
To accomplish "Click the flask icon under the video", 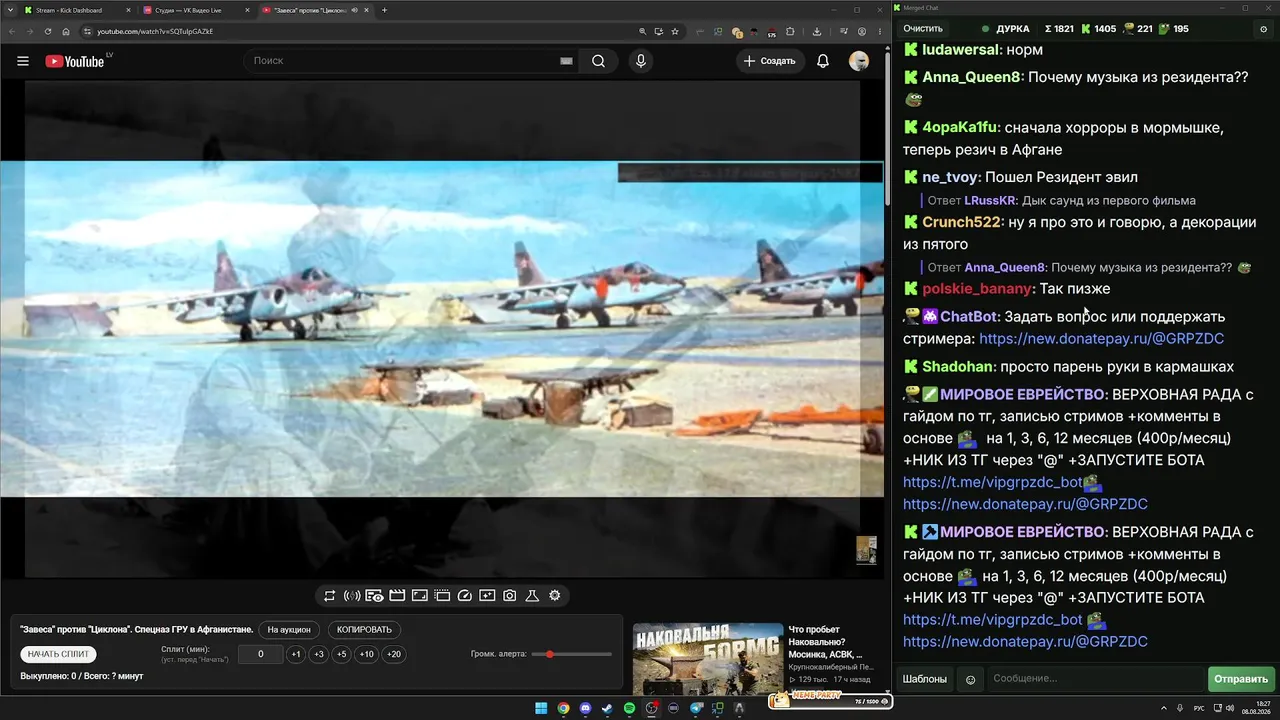I will [x=532, y=596].
